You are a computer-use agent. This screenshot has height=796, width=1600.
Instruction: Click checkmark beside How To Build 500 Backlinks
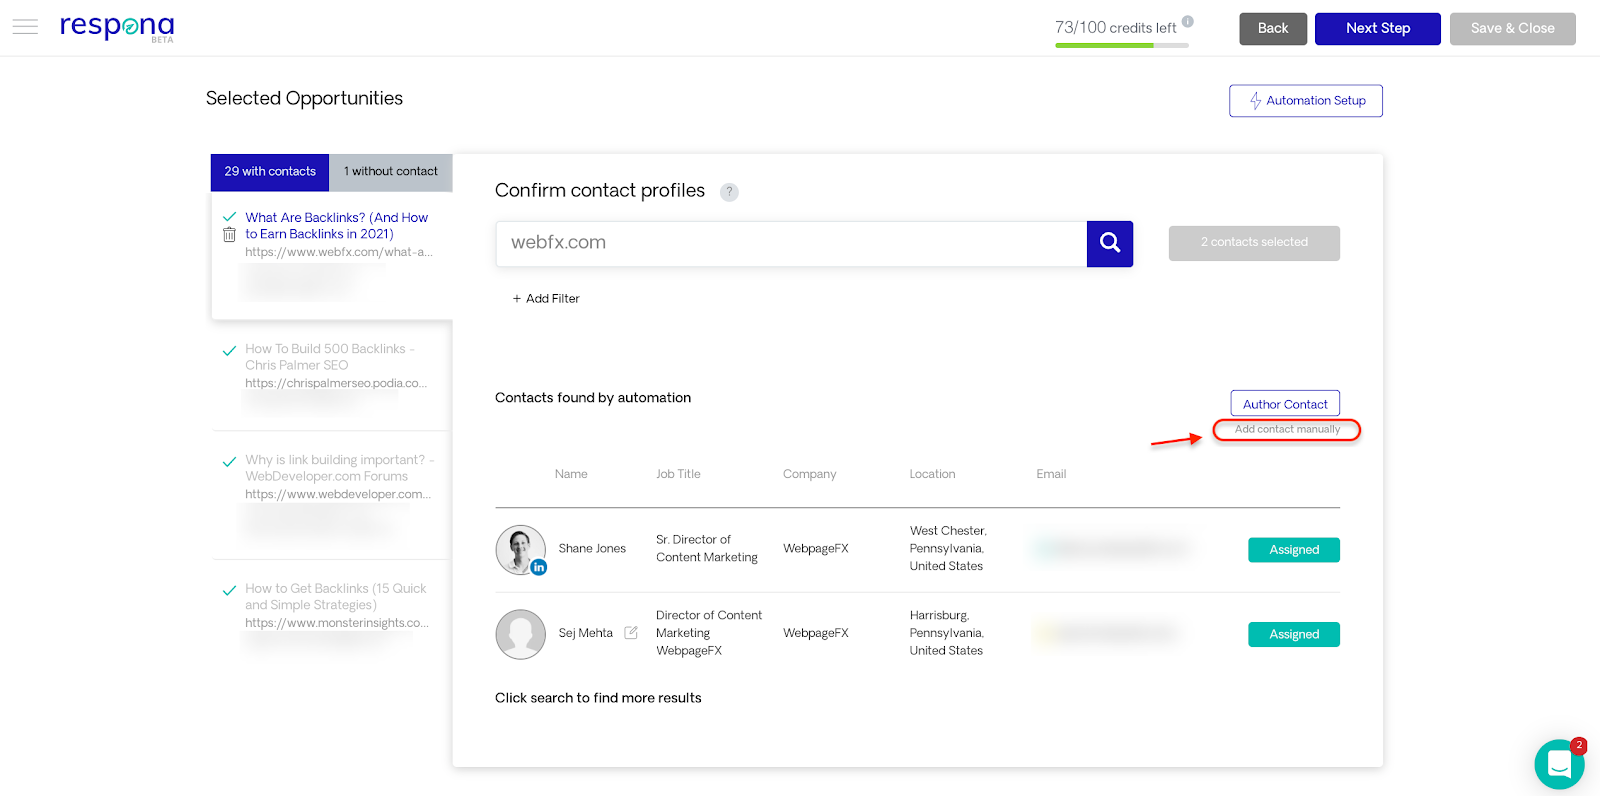[229, 351]
